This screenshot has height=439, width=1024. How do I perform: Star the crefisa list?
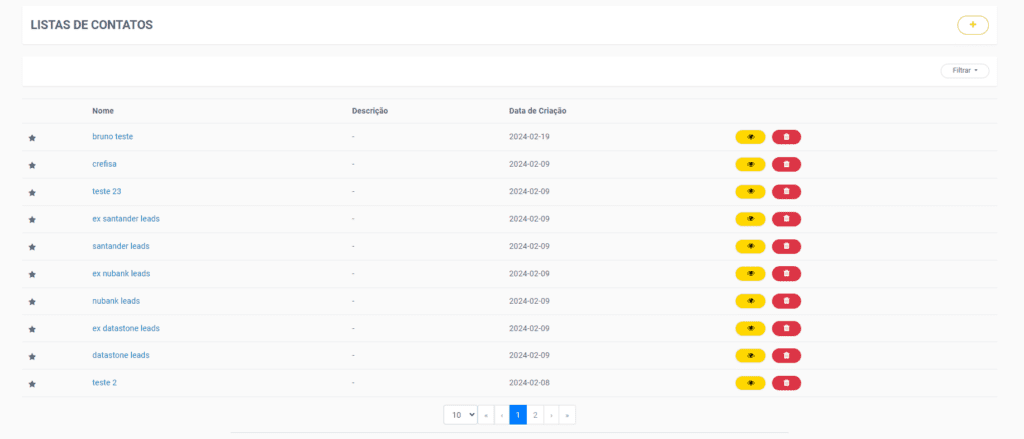point(32,165)
